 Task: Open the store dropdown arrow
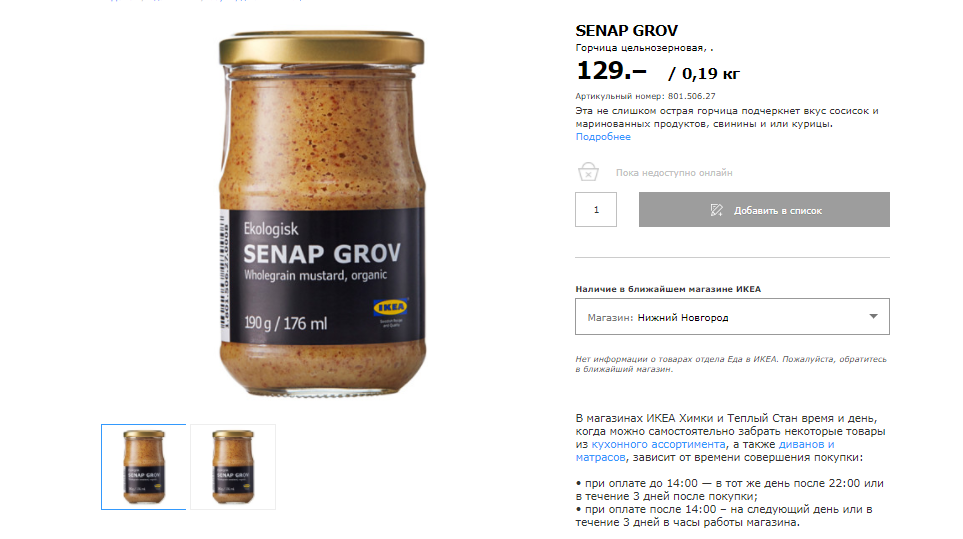[x=873, y=317]
